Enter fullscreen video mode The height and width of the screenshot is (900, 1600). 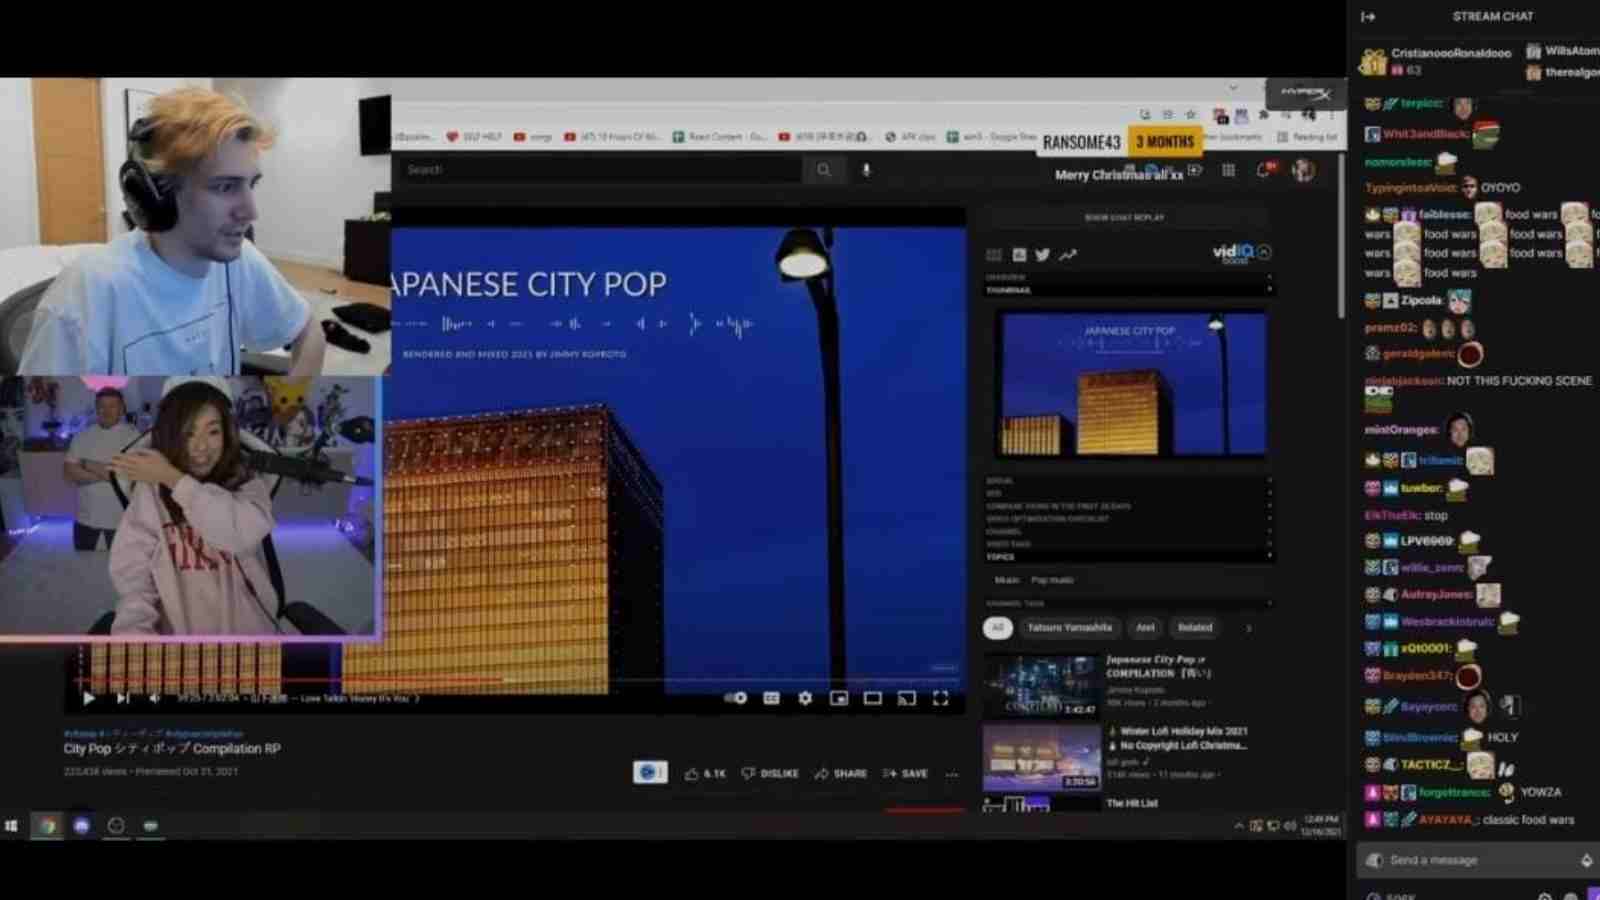940,698
